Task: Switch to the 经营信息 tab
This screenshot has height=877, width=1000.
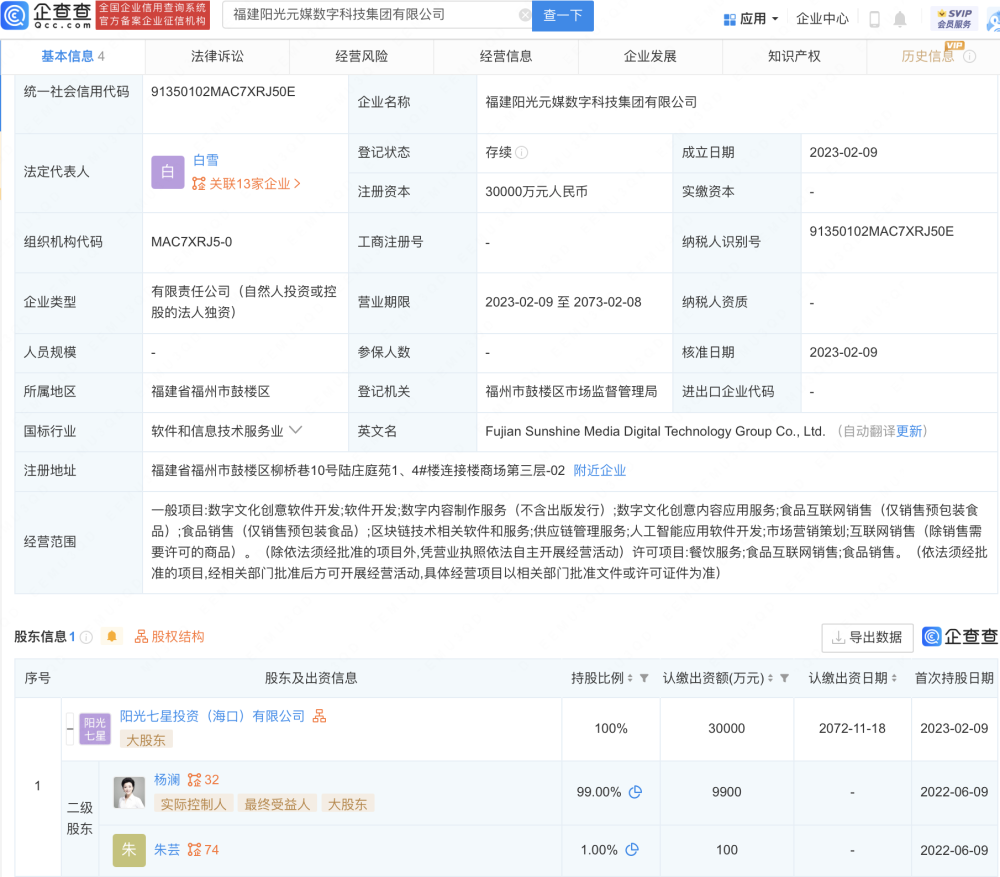Action: (506, 56)
